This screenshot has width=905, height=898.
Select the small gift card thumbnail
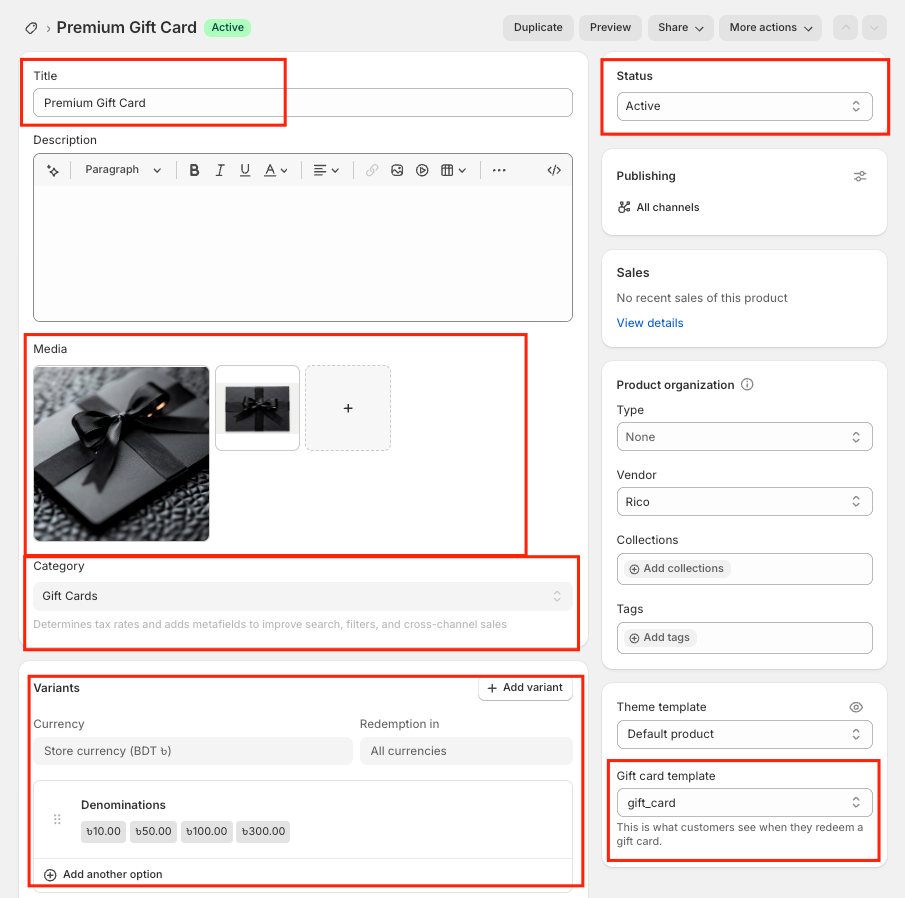click(257, 408)
